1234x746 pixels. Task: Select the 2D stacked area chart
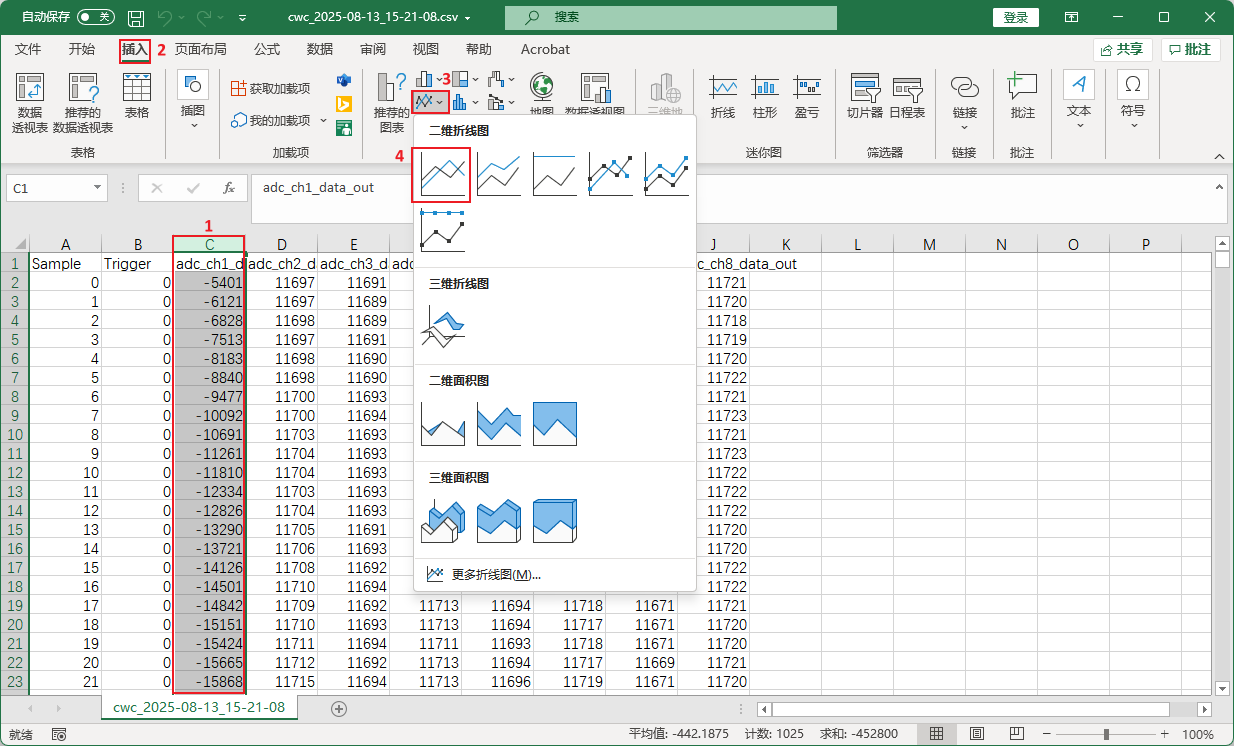(498, 424)
